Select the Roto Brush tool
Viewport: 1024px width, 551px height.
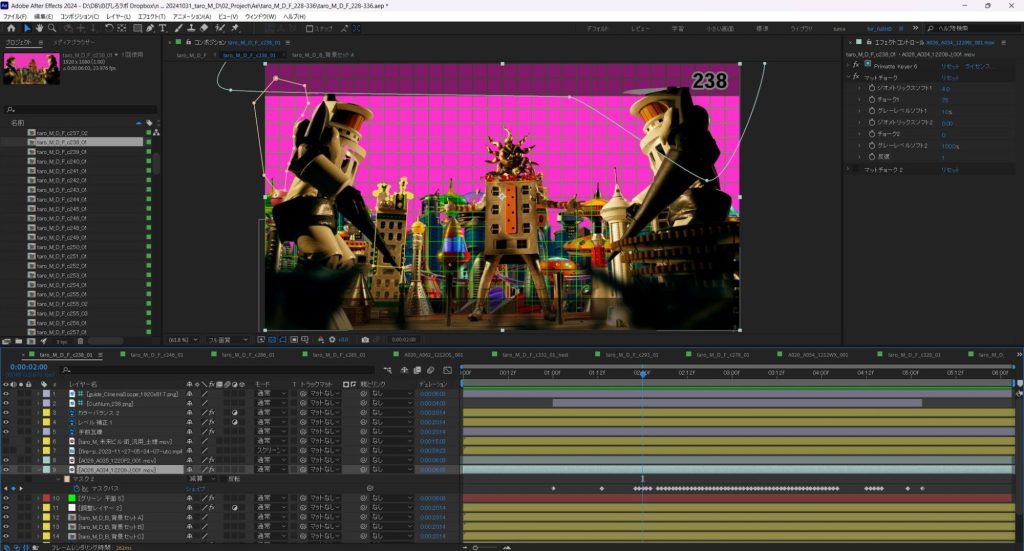click(220, 28)
